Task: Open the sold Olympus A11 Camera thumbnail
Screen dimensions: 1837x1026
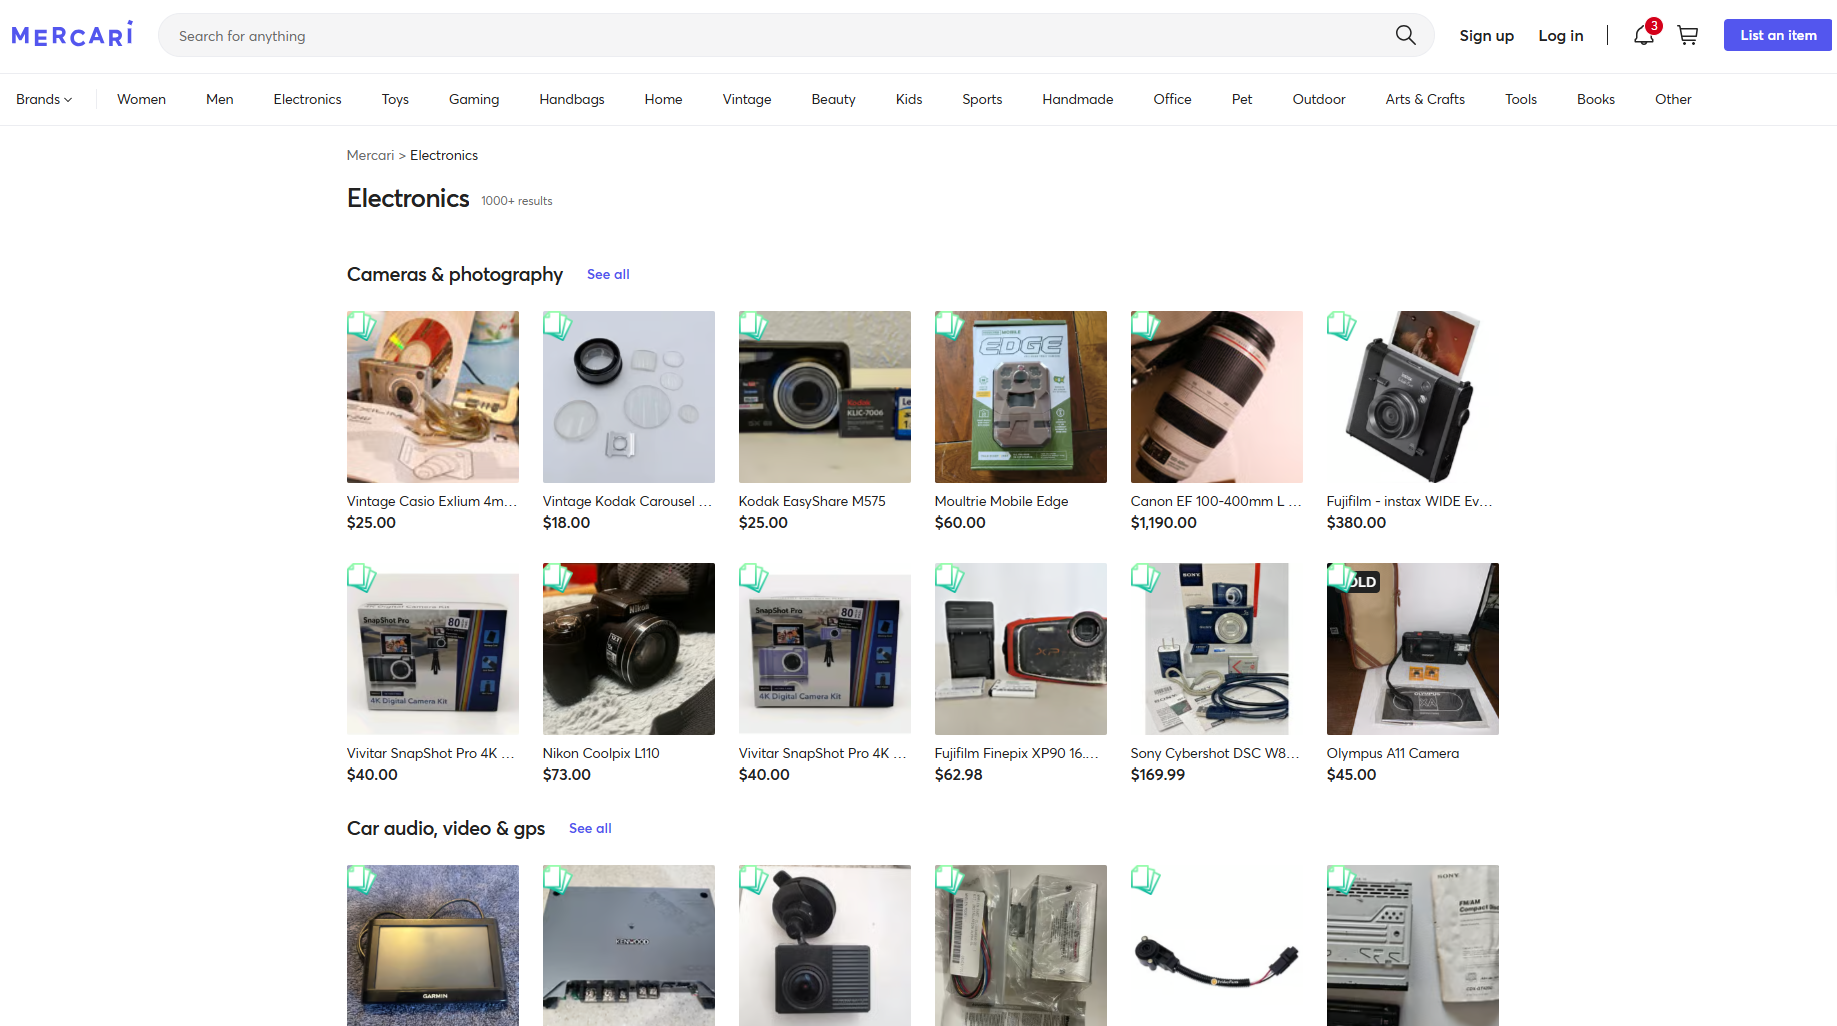Action: click(1413, 649)
